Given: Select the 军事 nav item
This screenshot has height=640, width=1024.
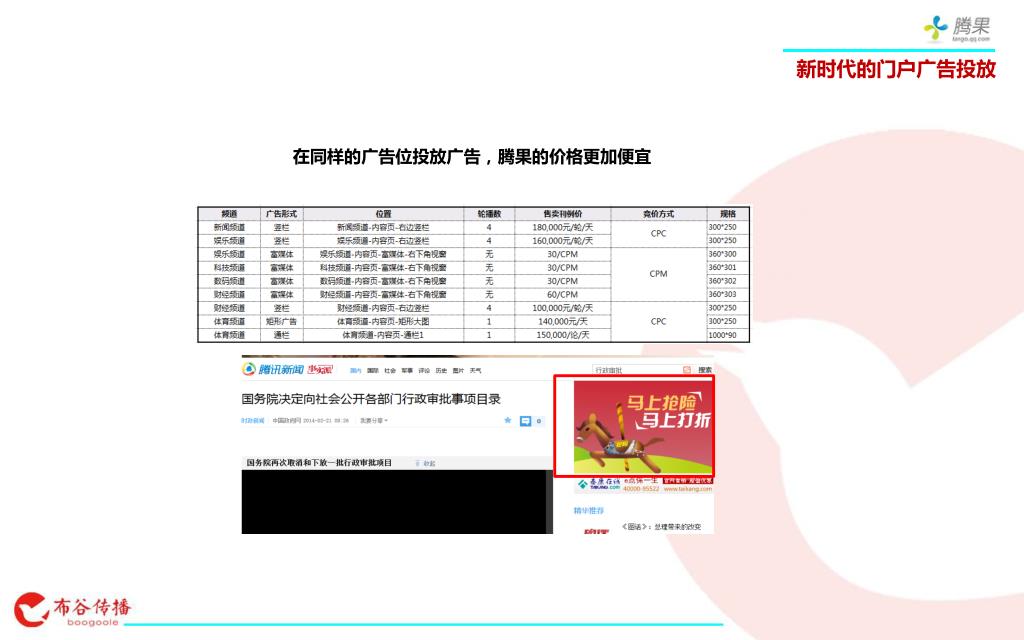Looking at the screenshot, I should click(x=407, y=370).
